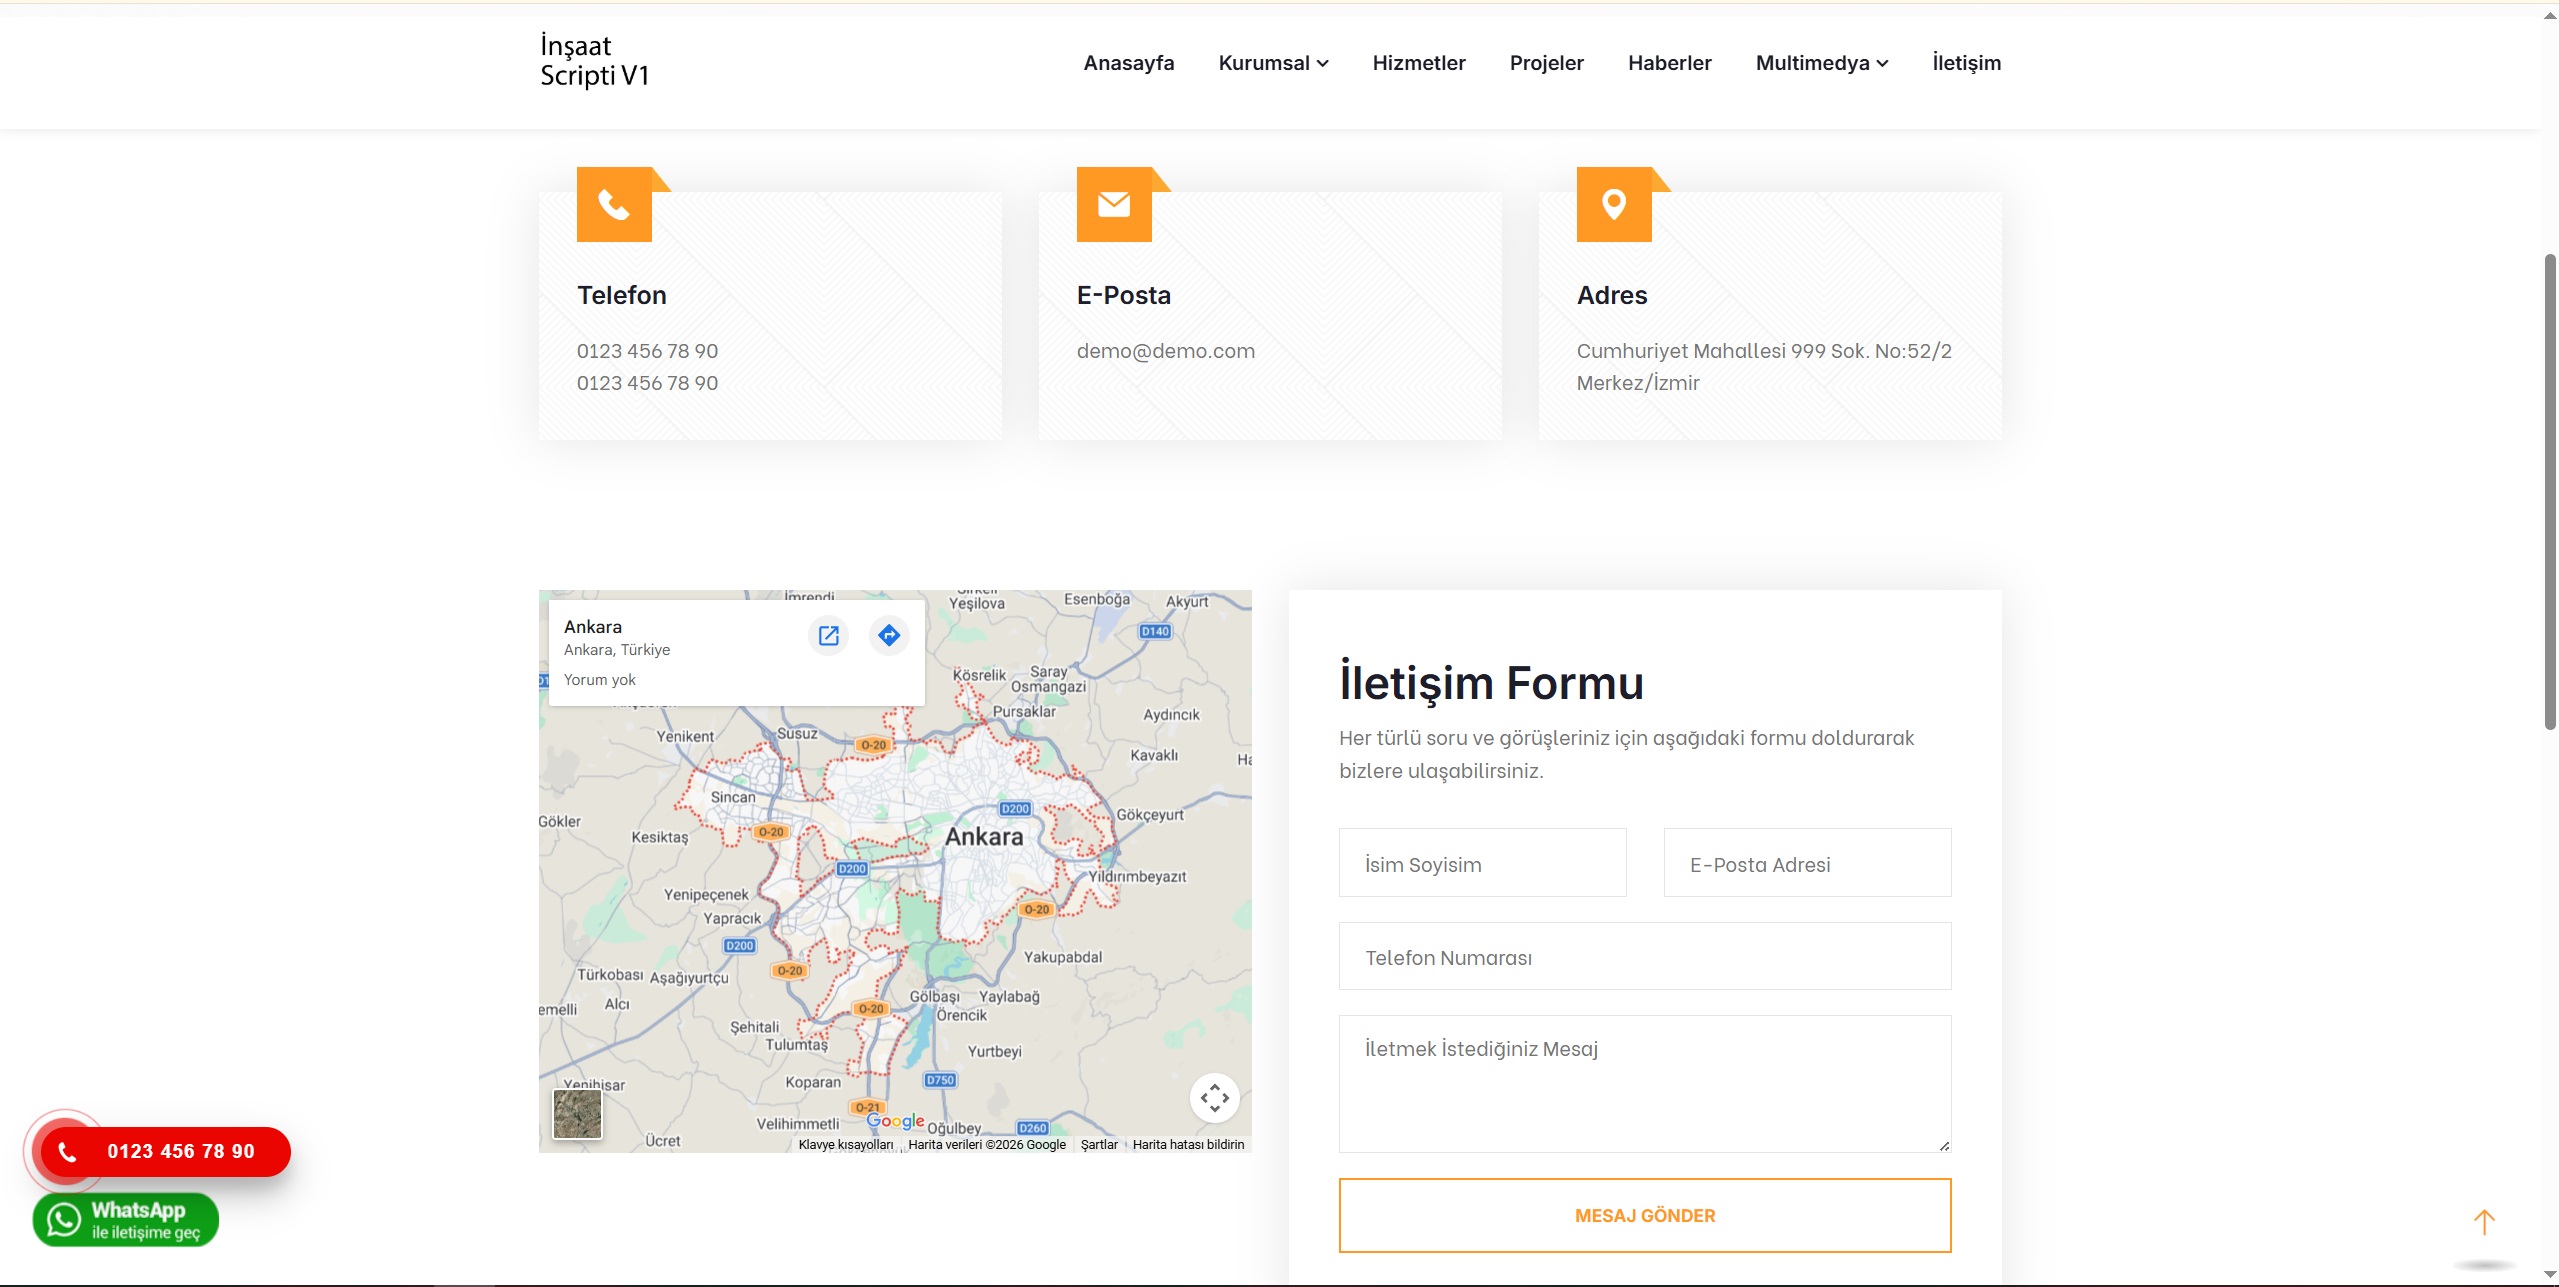Viewport: 2559px width, 1287px height.
Task: Click the blue directions icon on the map card
Action: click(x=889, y=636)
